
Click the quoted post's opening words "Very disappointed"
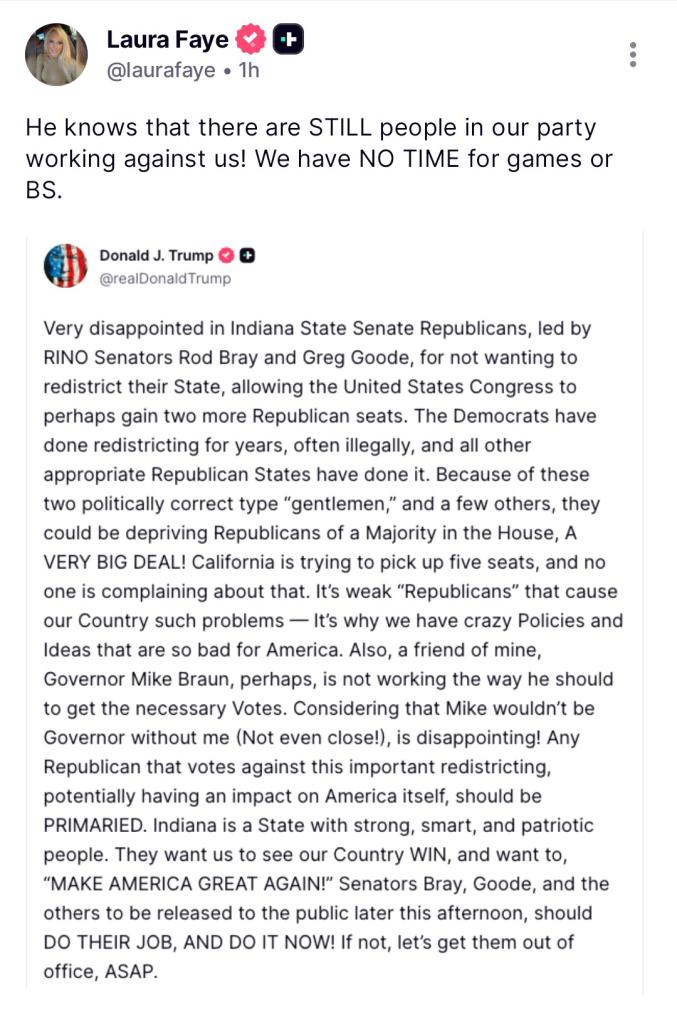[112, 327]
